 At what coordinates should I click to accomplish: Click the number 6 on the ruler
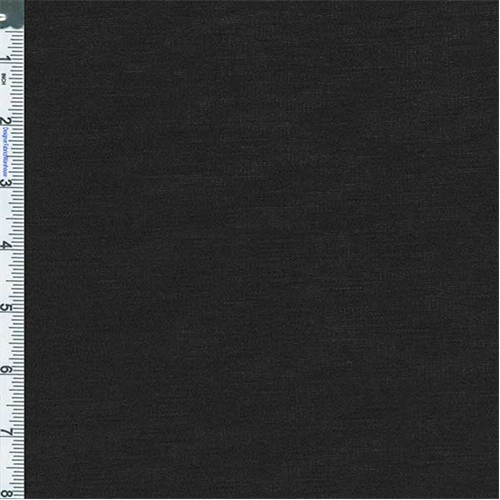[6, 369]
